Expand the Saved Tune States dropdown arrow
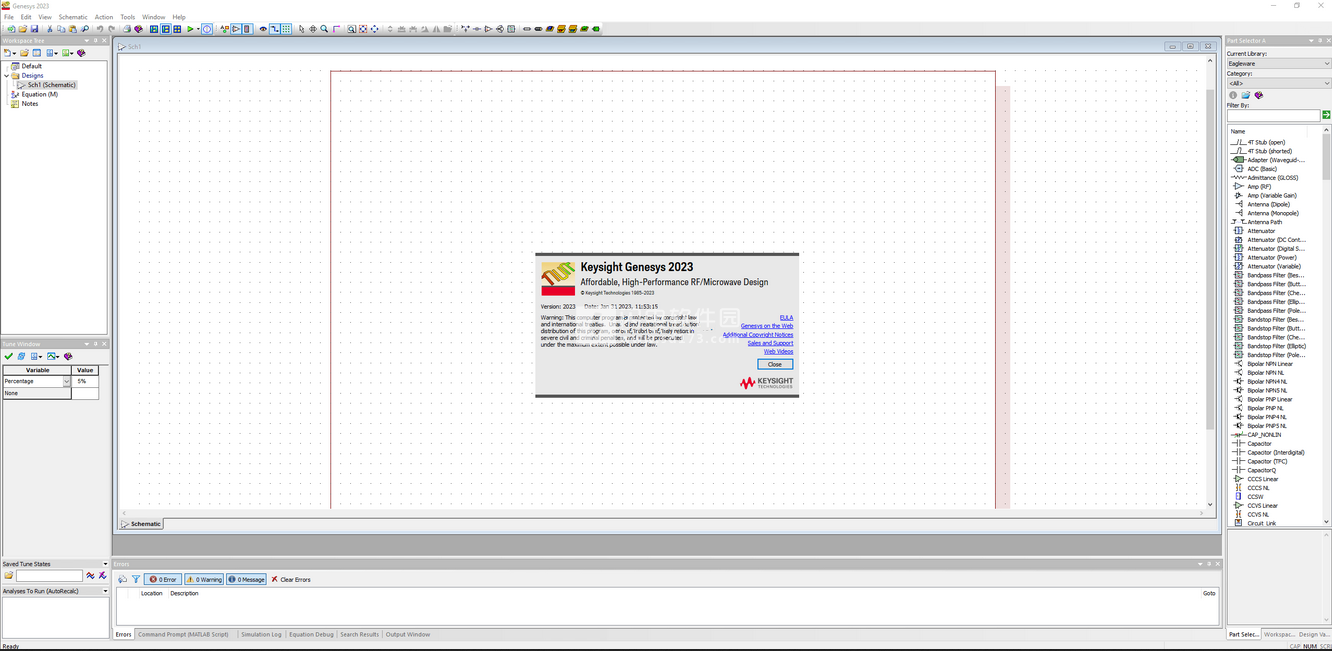This screenshot has width=1332, height=651. pos(105,564)
